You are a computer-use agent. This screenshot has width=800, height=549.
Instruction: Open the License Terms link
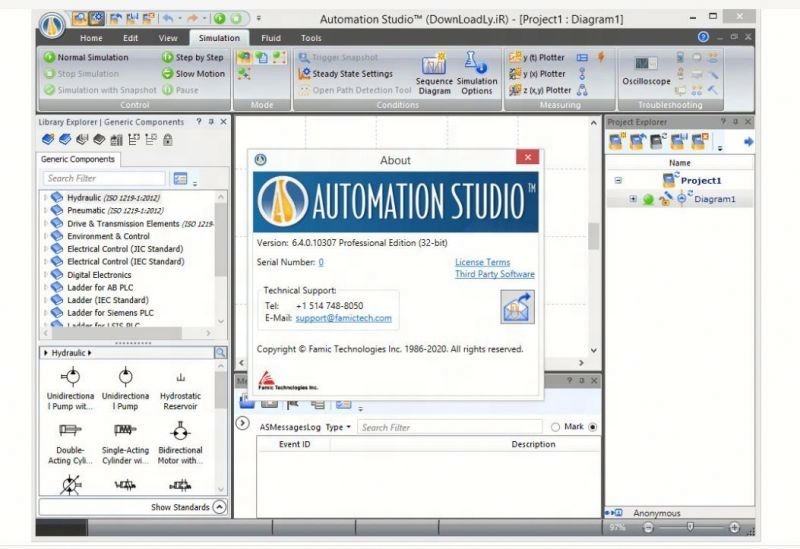[x=482, y=262]
